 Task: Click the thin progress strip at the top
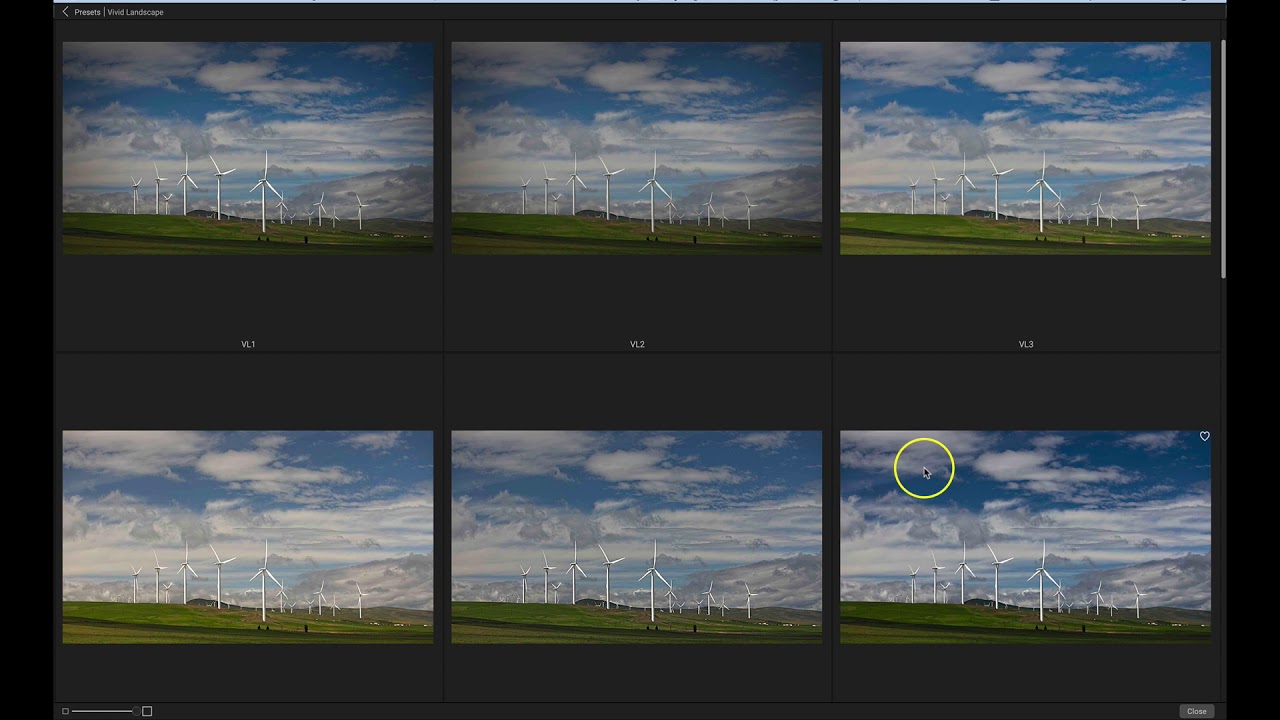[640, 2]
